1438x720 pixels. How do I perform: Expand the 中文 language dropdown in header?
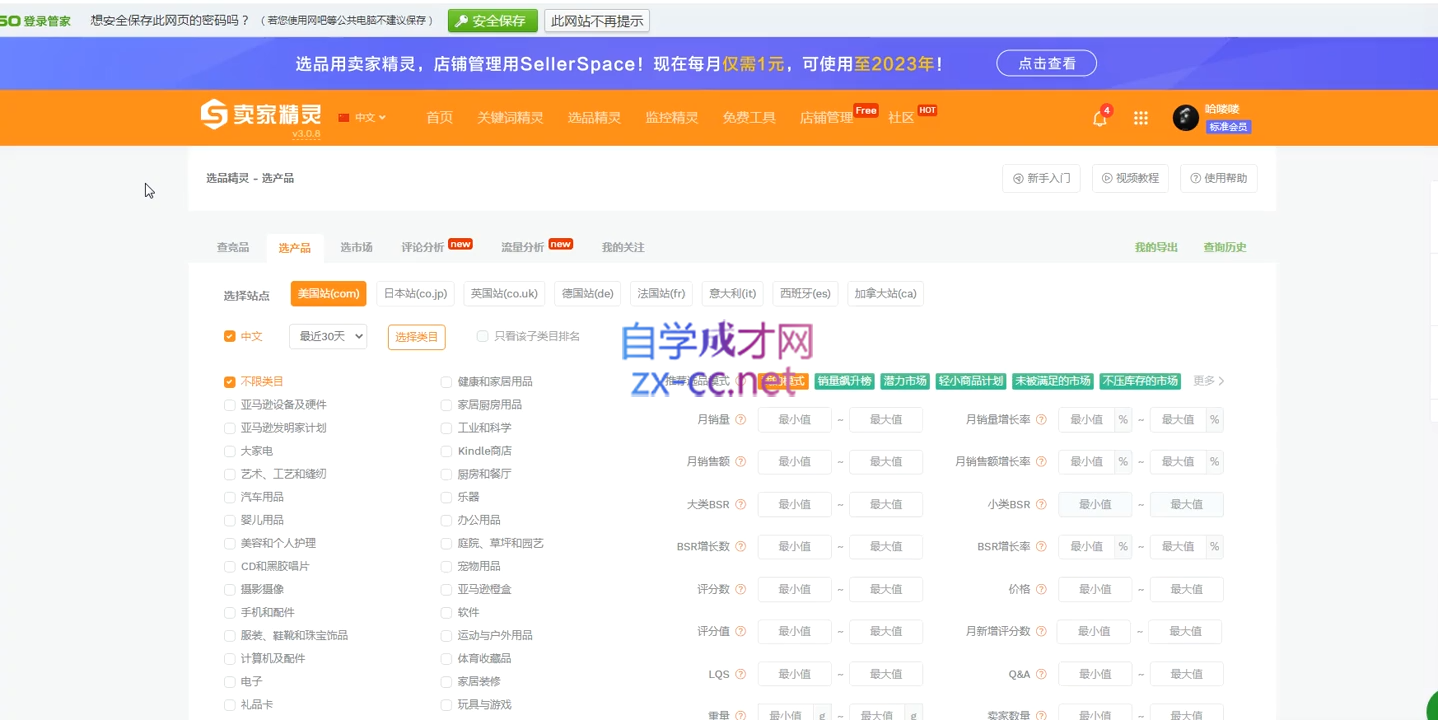[x=362, y=118]
